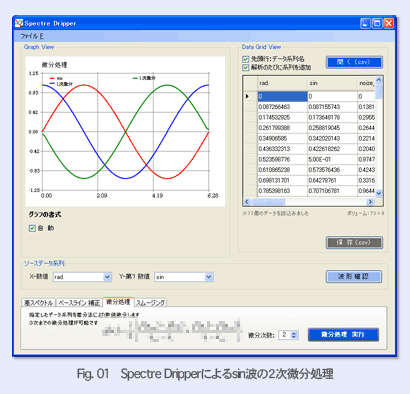Image resolution: width=410 pixels, height=394 pixels.
Task: Click the row selector arrow in the data grid
Action: point(247,96)
